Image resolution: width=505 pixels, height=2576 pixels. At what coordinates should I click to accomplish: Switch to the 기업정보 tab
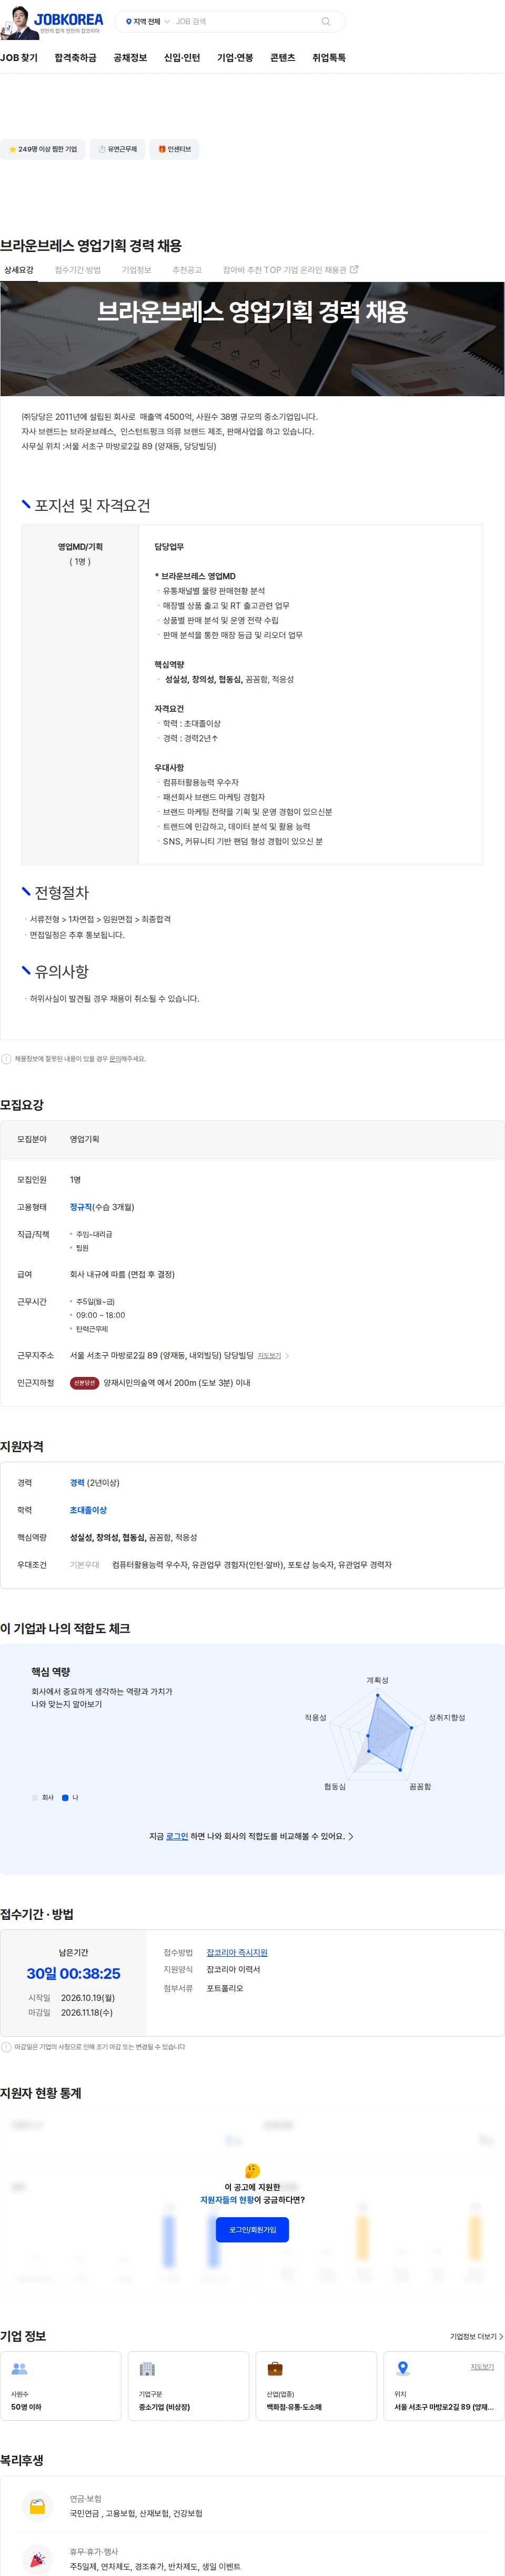point(136,270)
